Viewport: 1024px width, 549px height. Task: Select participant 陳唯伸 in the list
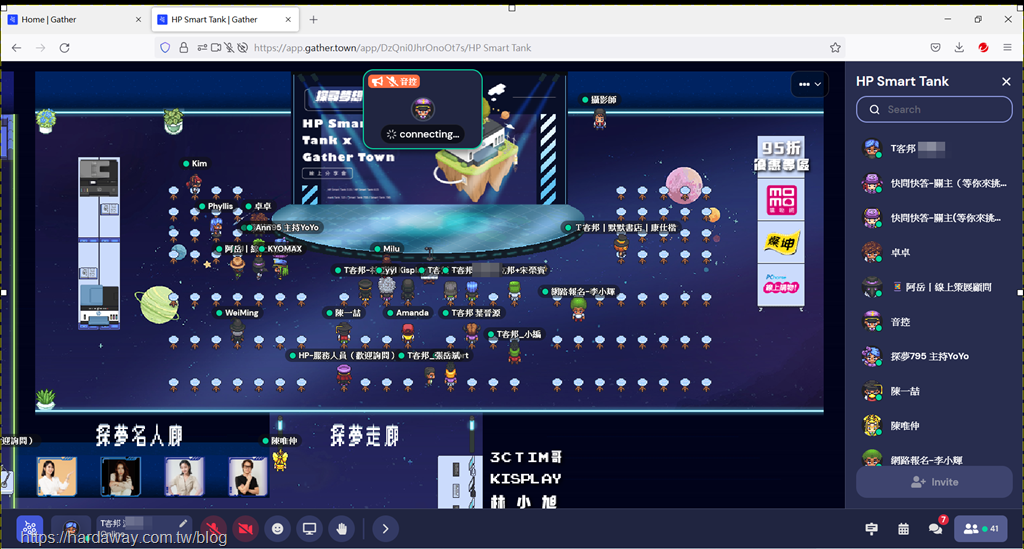pos(934,426)
